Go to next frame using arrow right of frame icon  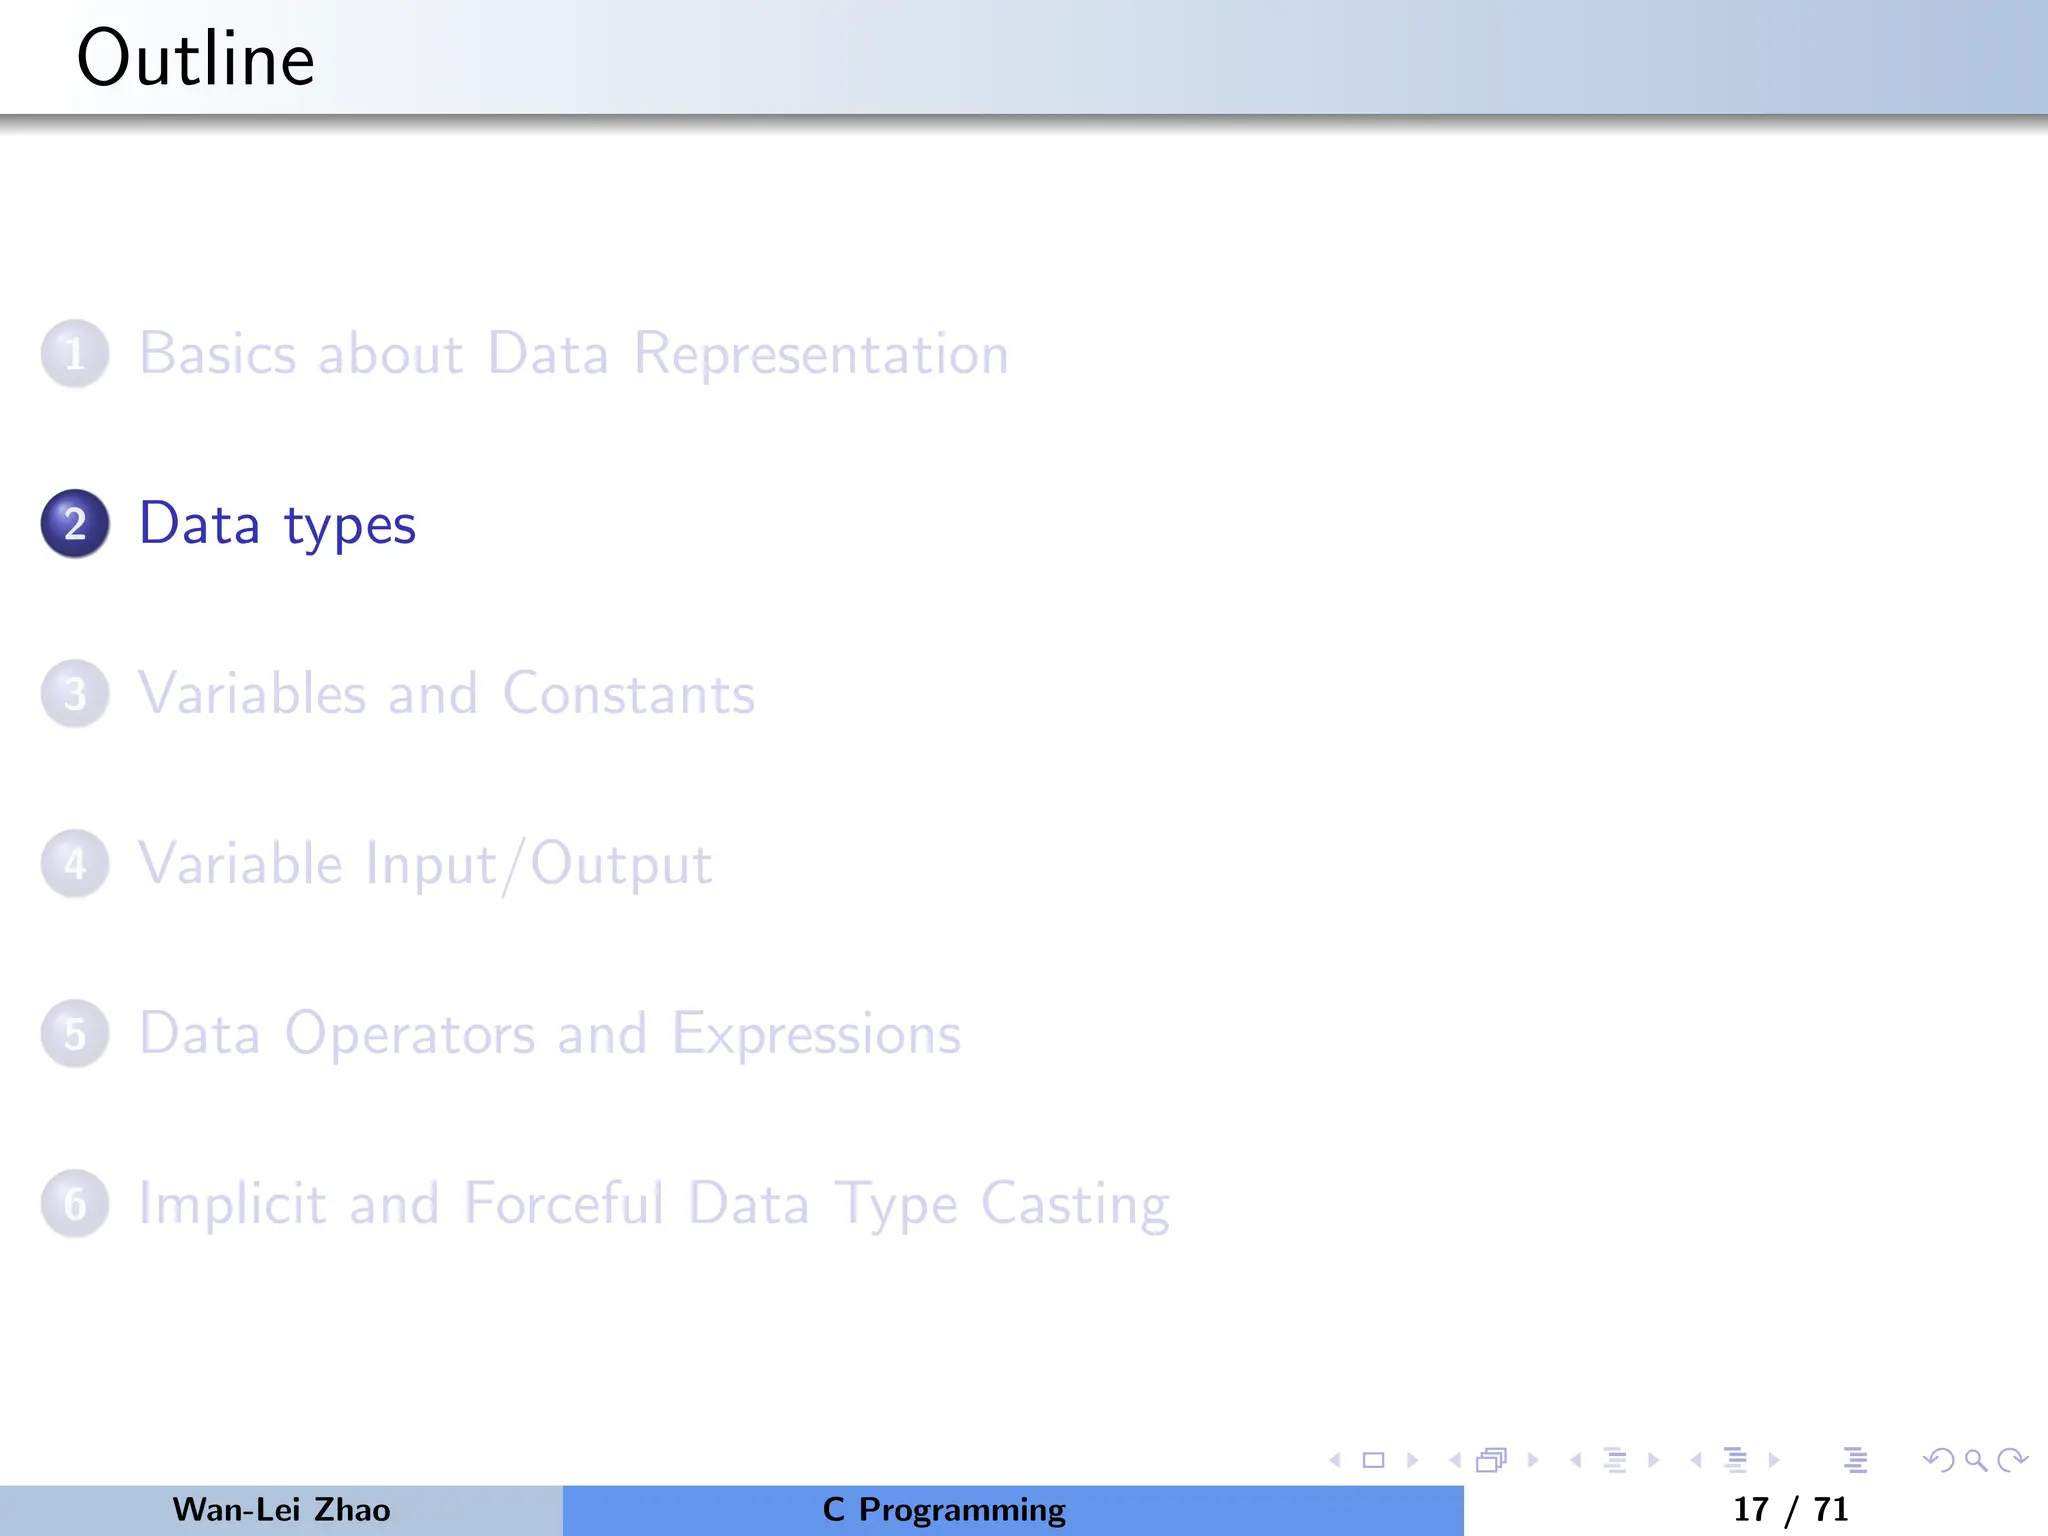point(1533,1460)
